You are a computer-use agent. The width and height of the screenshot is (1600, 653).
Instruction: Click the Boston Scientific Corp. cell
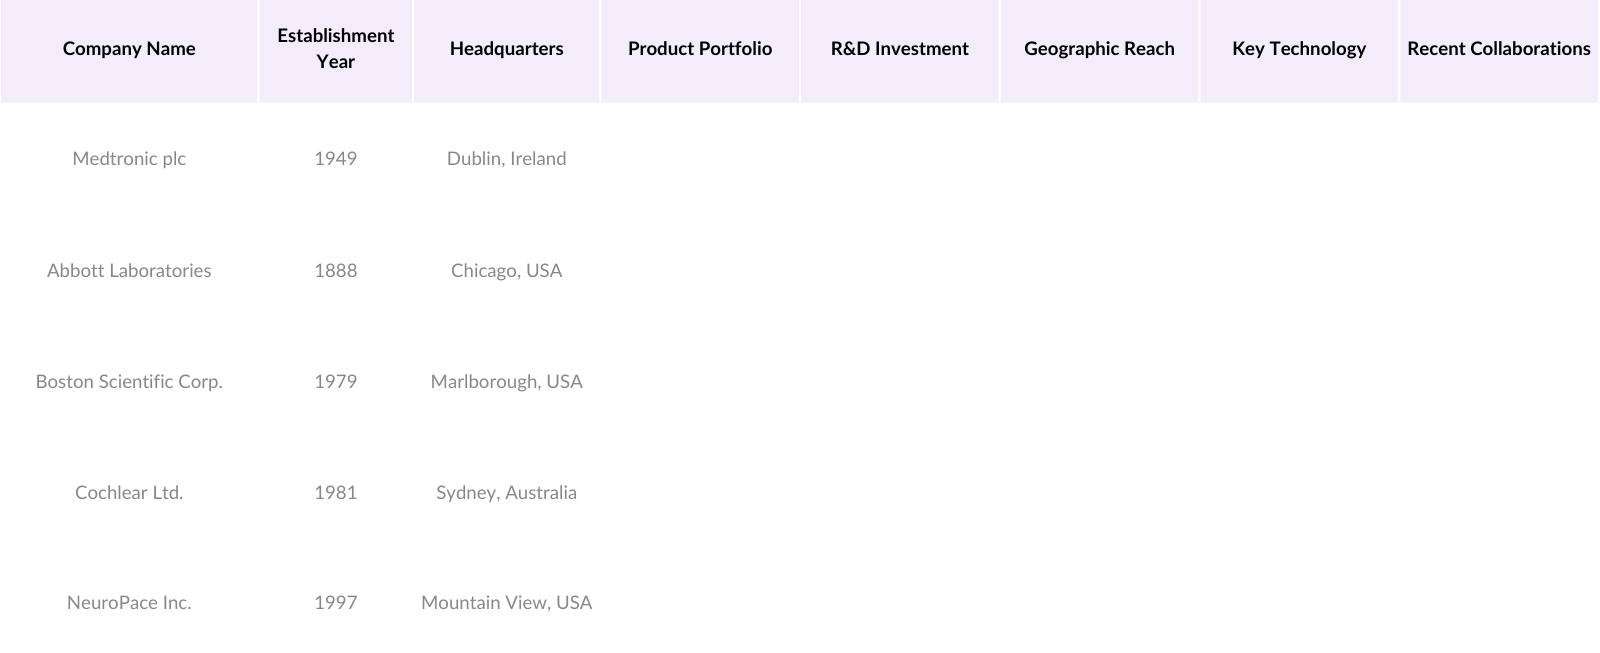point(129,382)
